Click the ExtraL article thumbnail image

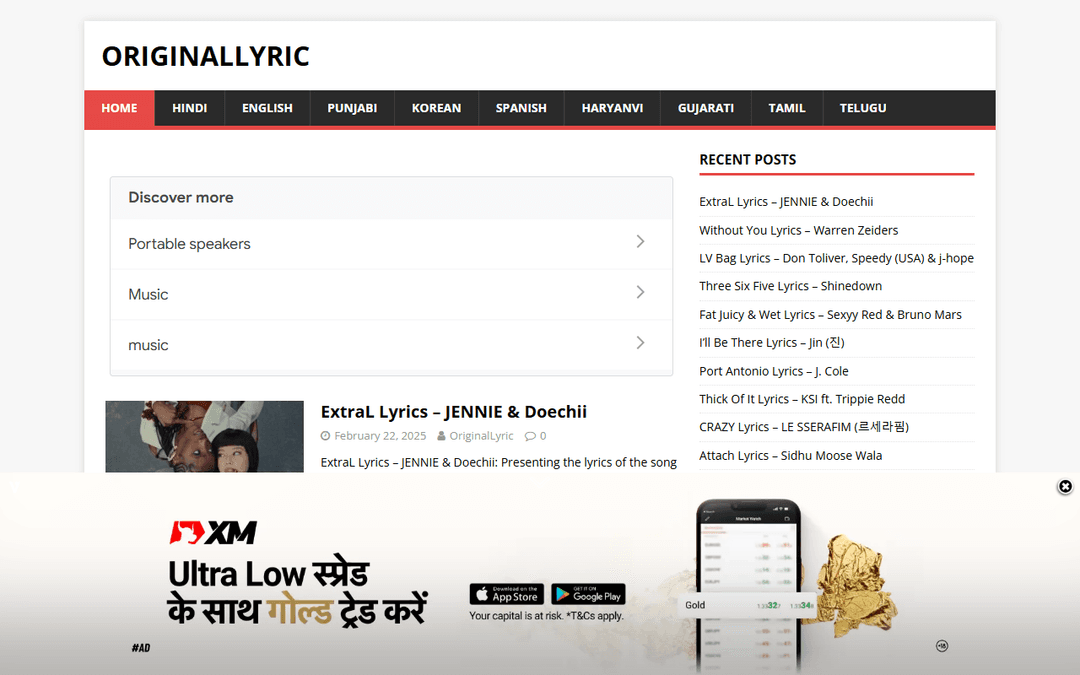[205, 437]
